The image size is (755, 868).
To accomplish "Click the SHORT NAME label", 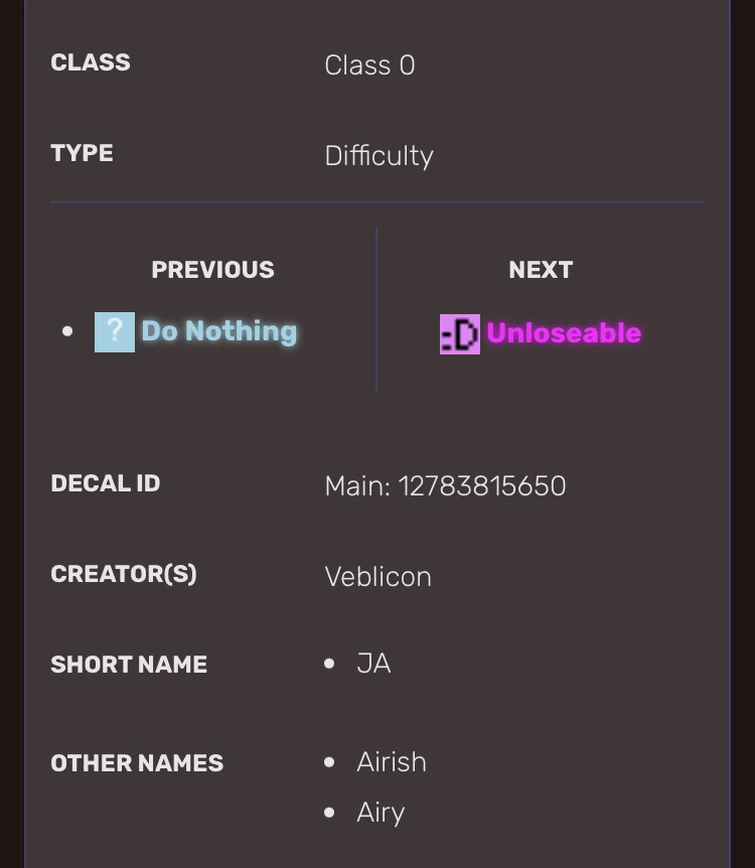I will click(x=128, y=665).
